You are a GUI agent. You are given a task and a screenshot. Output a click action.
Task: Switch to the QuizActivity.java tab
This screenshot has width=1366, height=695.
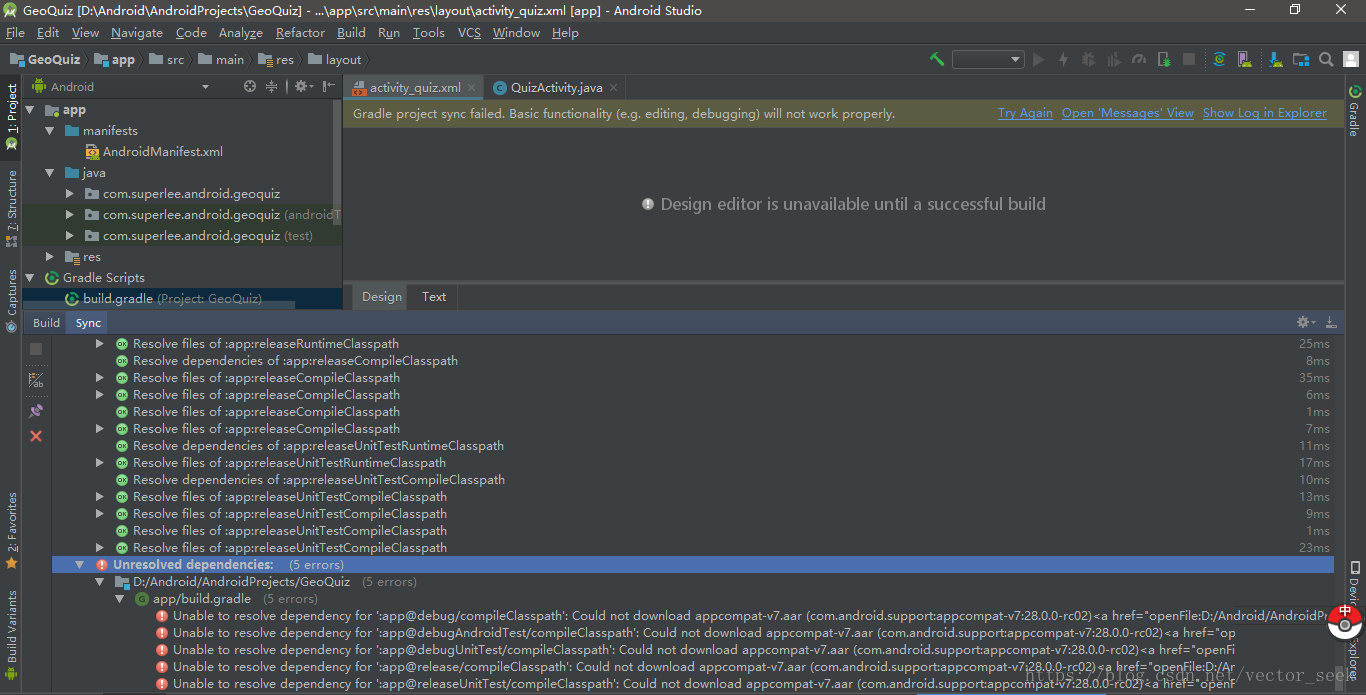pos(556,88)
